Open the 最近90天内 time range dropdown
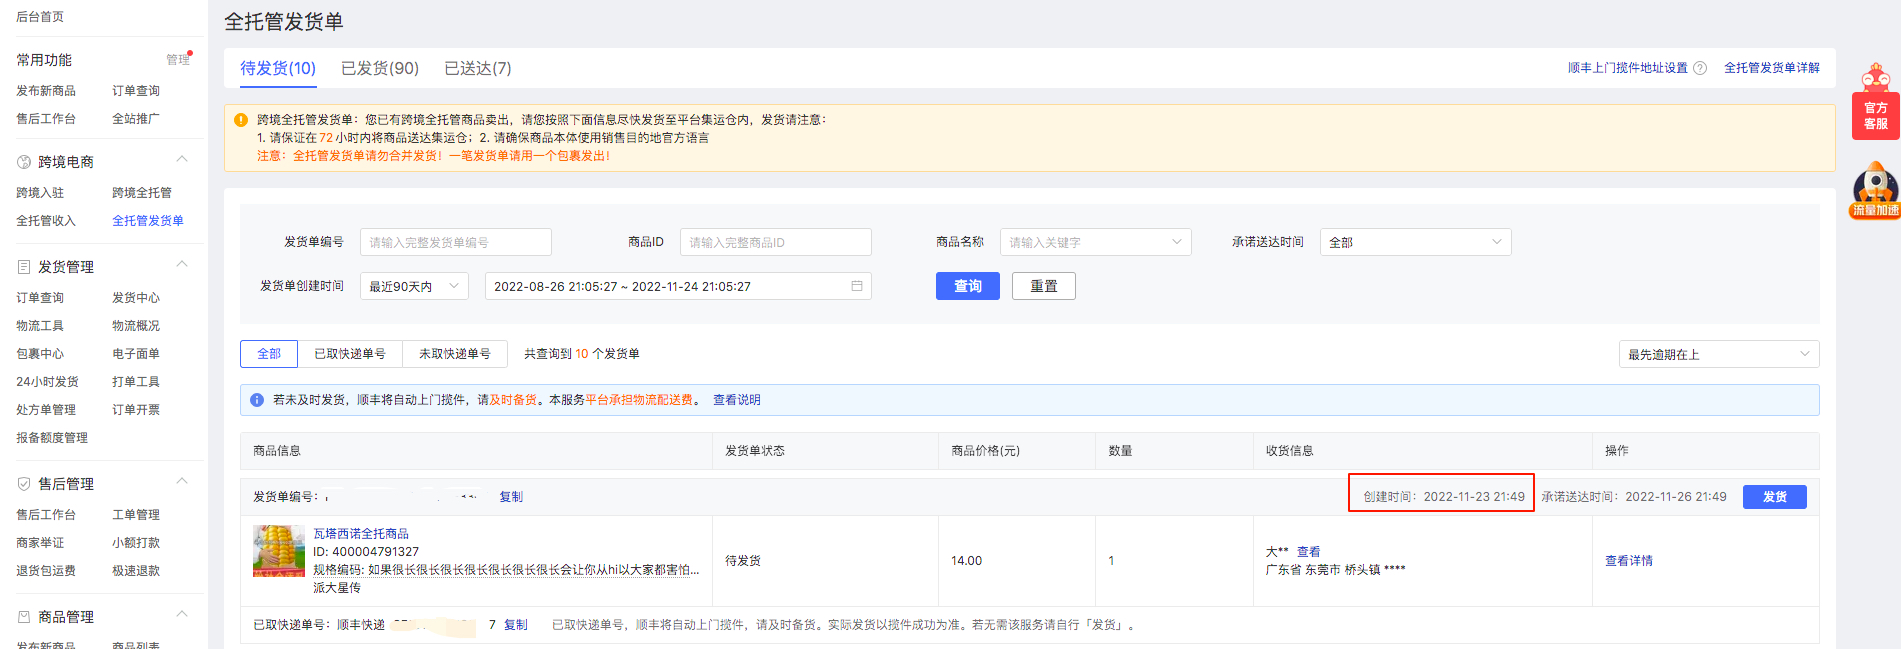This screenshot has width=1901, height=649. [414, 286]
